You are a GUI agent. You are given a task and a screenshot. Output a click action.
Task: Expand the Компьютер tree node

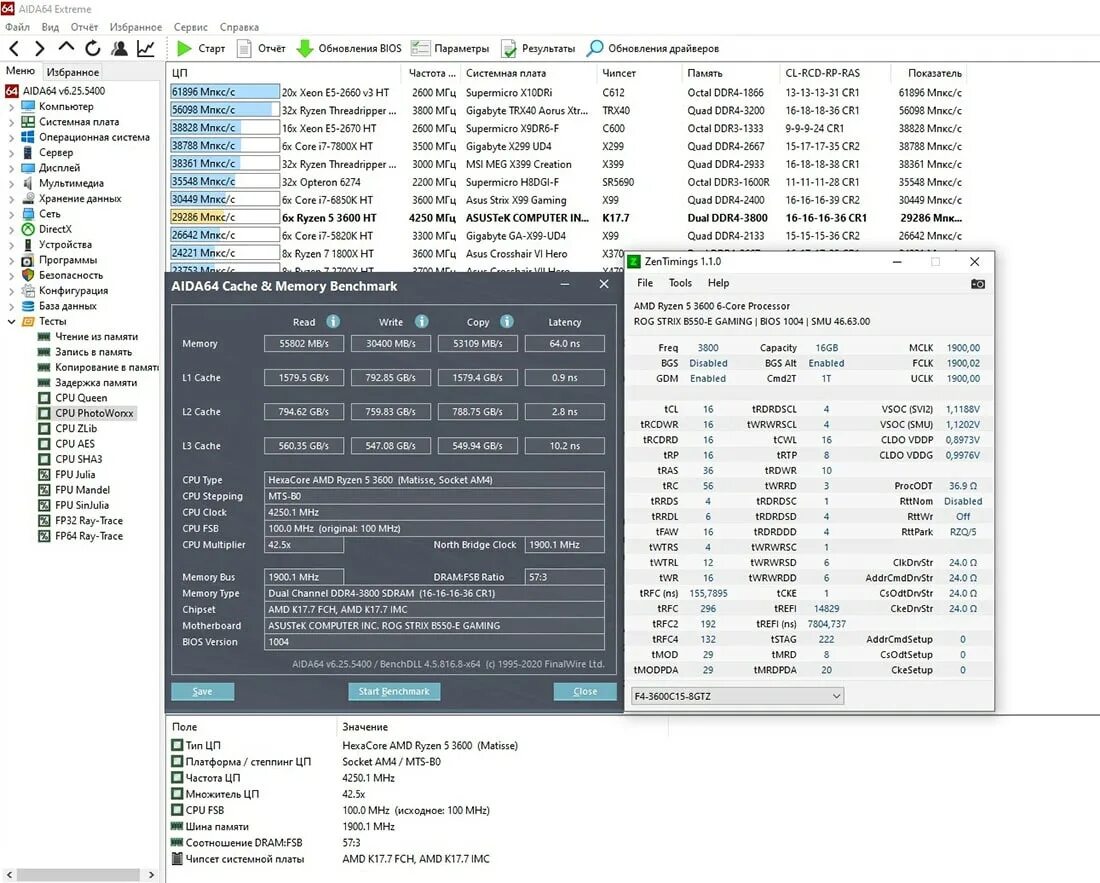pos(11,107)
